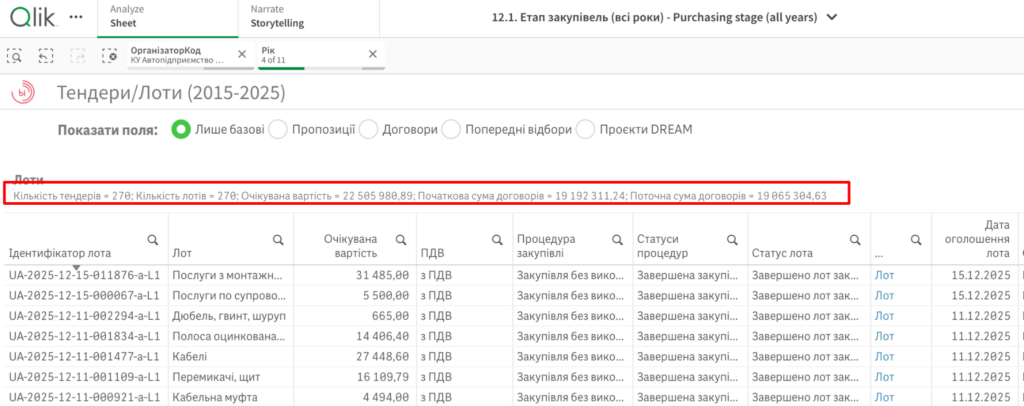Remove the ОрганізаторКод selection

coord(241,54)
